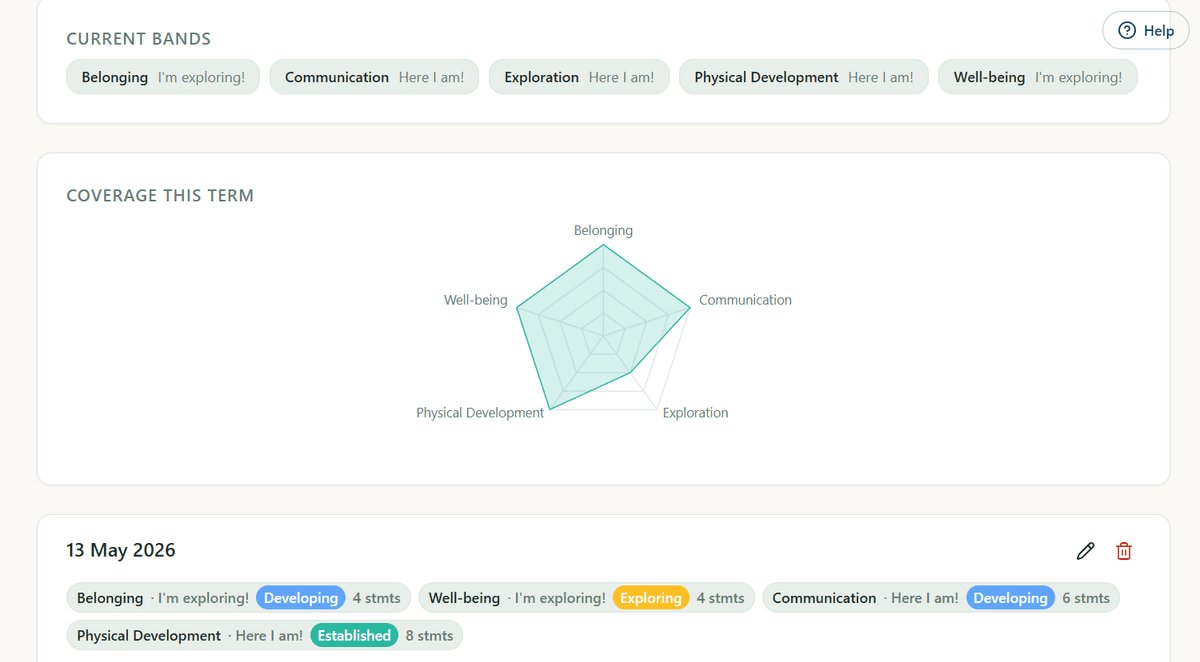The image size is (1200, 662).
Task: Select the Belonging current band chip
Action: point(163,77)
